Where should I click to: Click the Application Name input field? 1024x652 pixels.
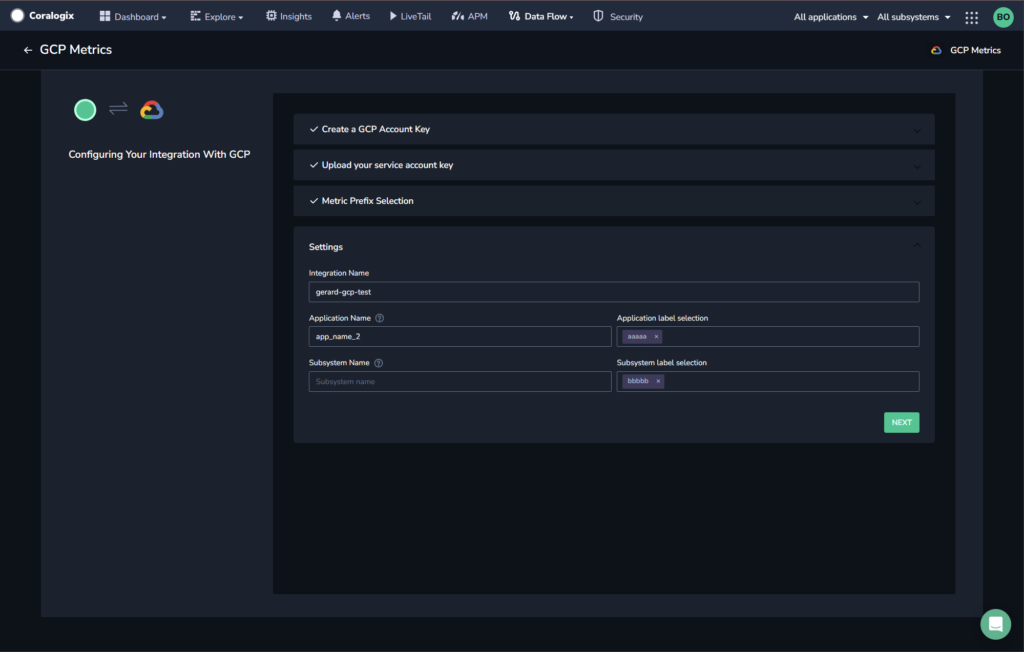pos(460,336)
